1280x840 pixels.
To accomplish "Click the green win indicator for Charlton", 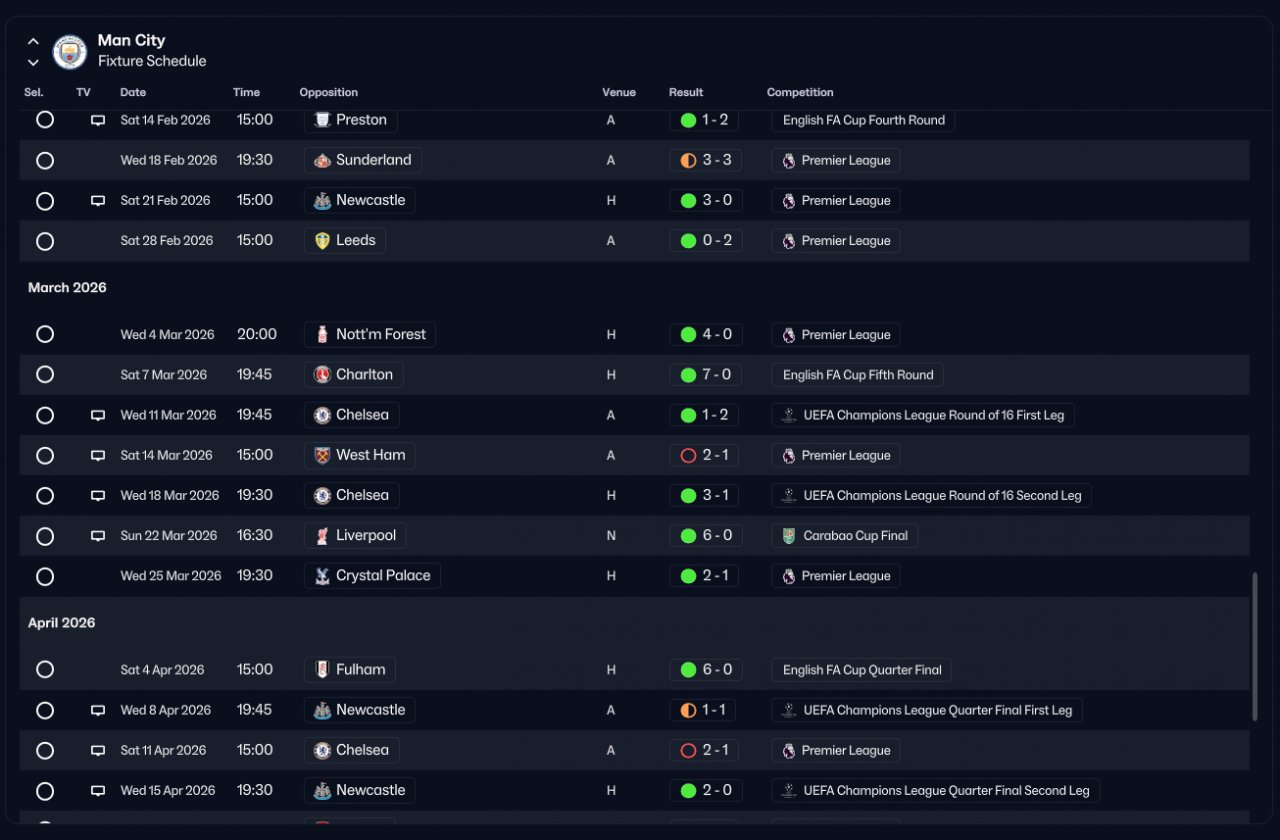I will tap(688, 375).
